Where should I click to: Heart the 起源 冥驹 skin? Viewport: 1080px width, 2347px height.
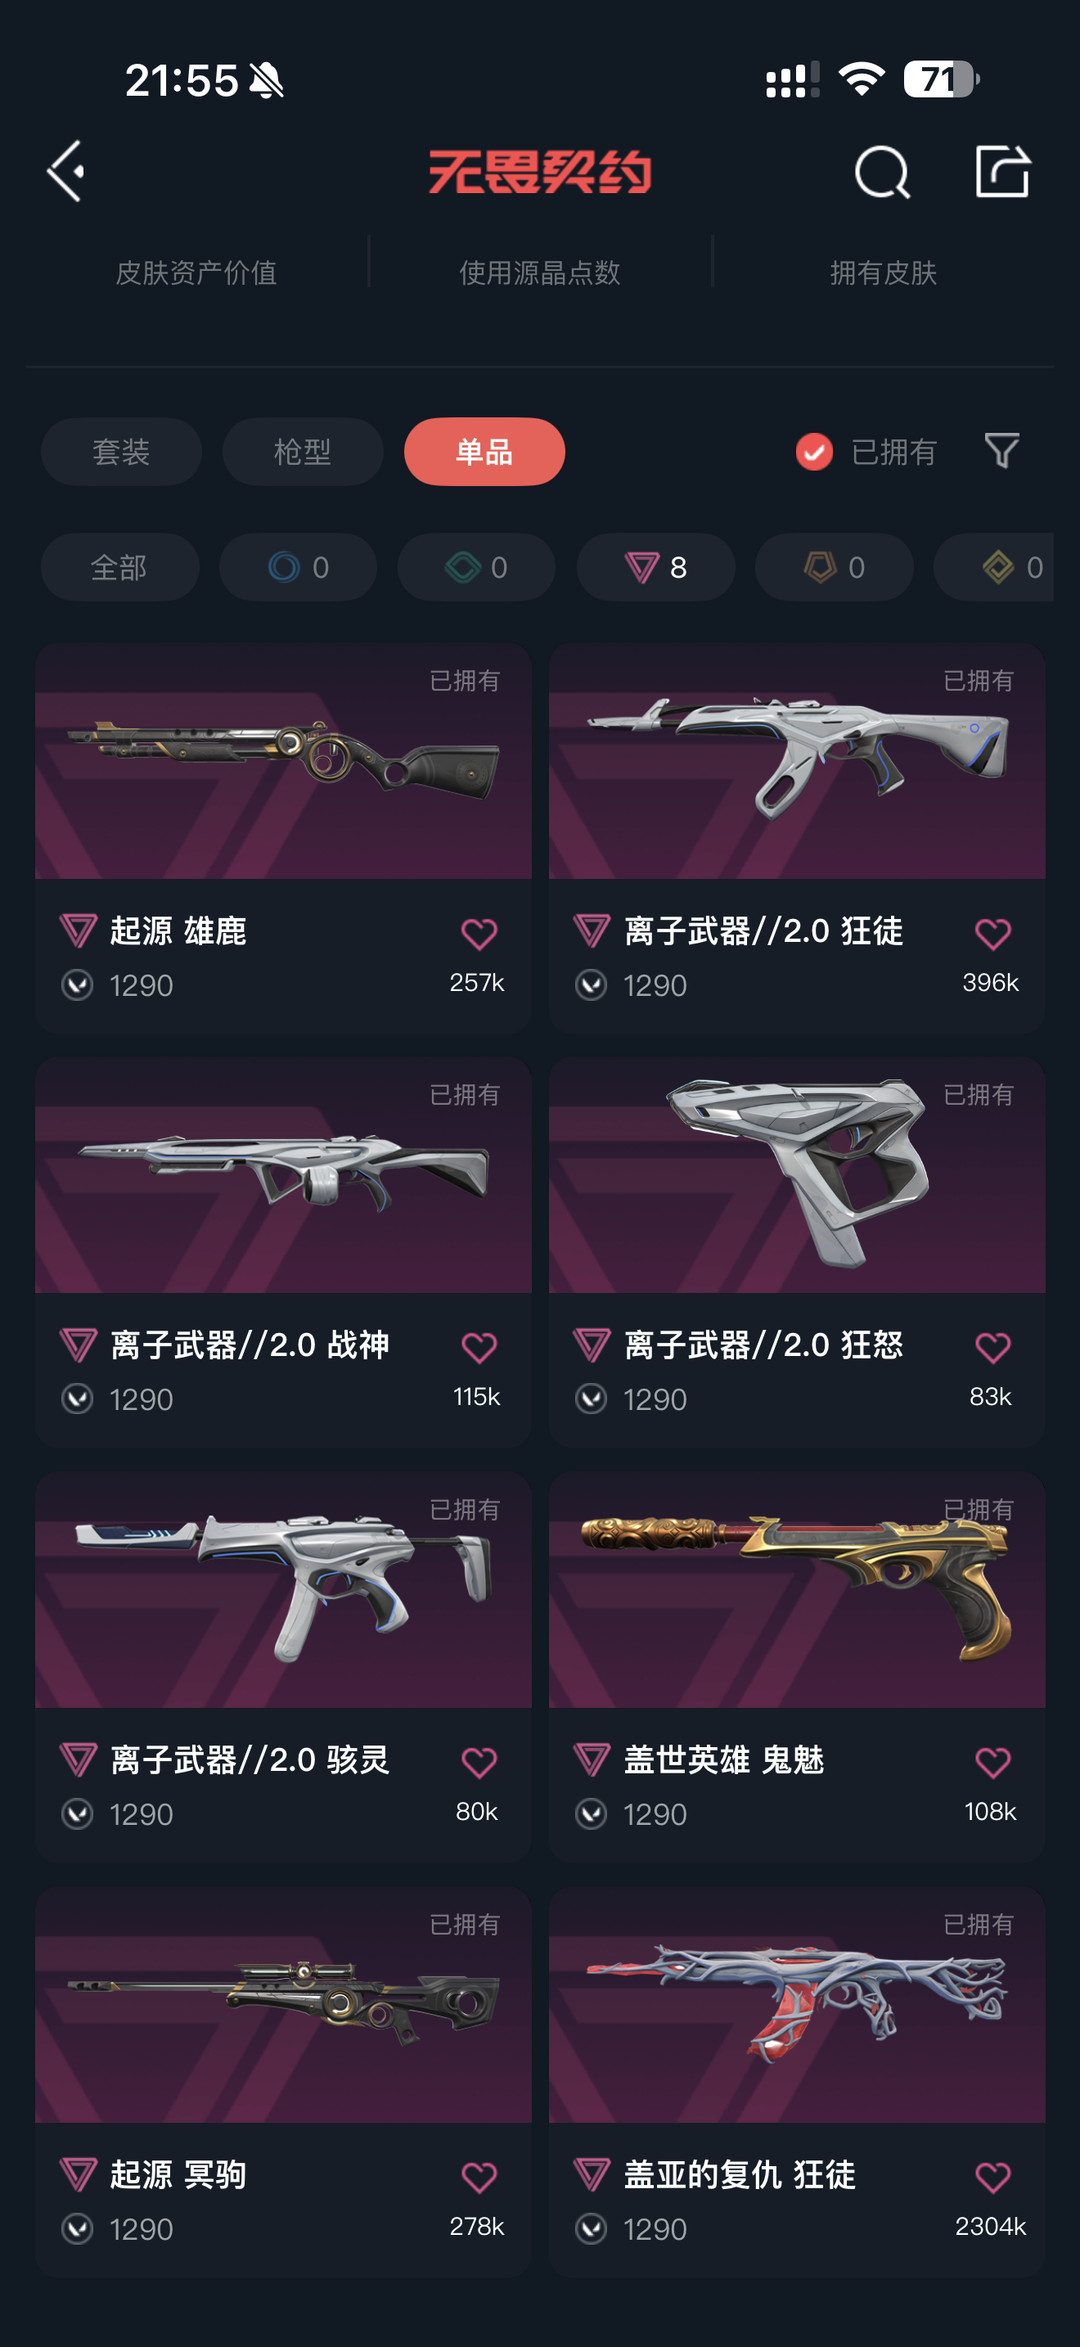tap(479, 2177)
